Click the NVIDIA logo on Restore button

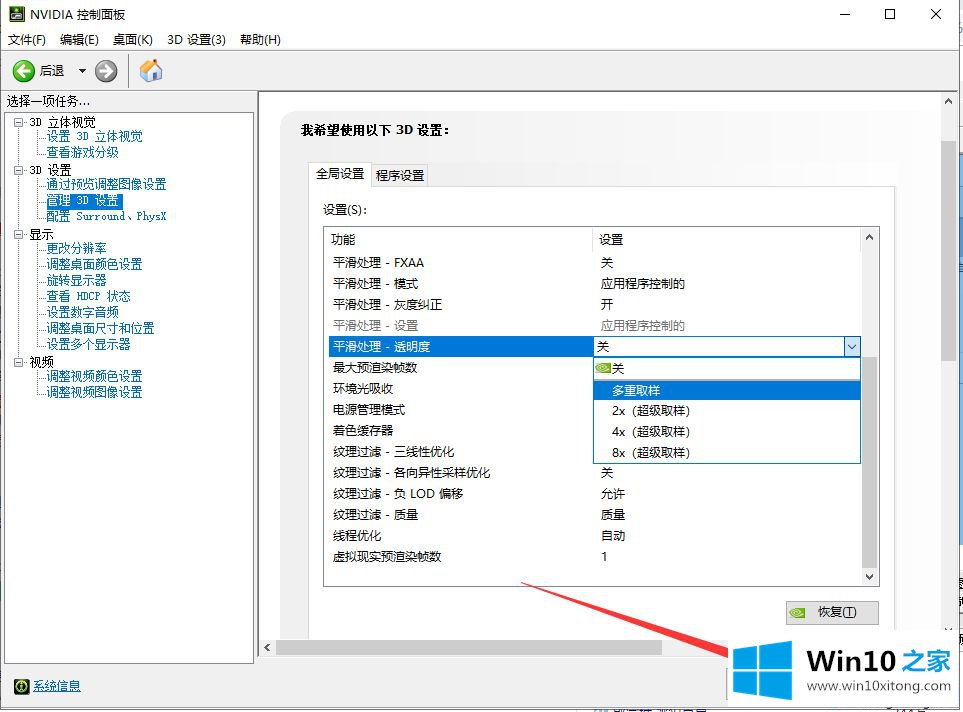point(797,612)
